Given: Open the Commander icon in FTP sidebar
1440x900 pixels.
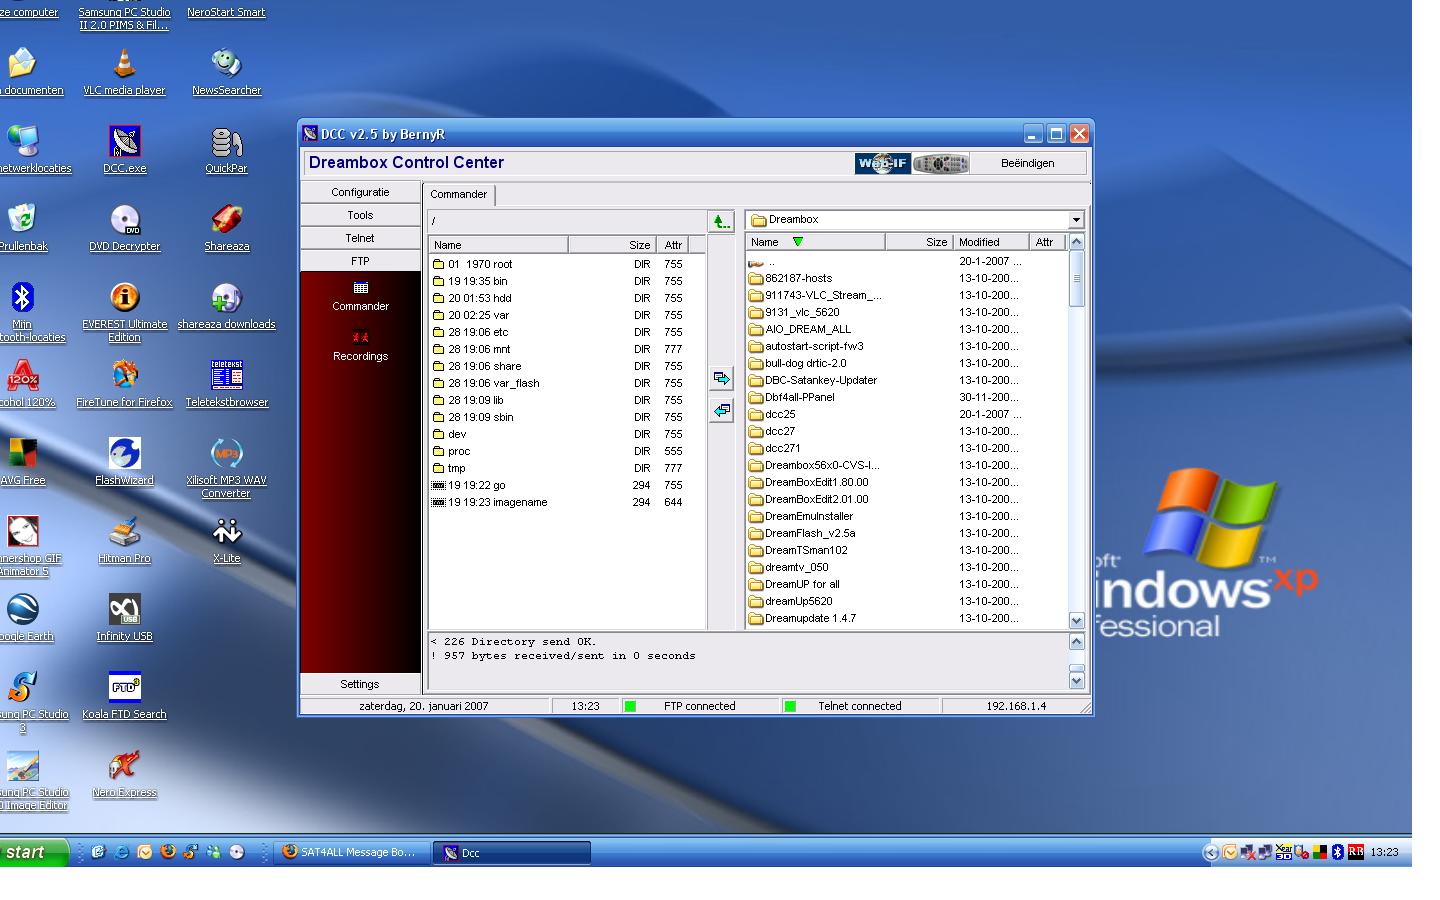Looking at the screenshot, I should [360, 296].
